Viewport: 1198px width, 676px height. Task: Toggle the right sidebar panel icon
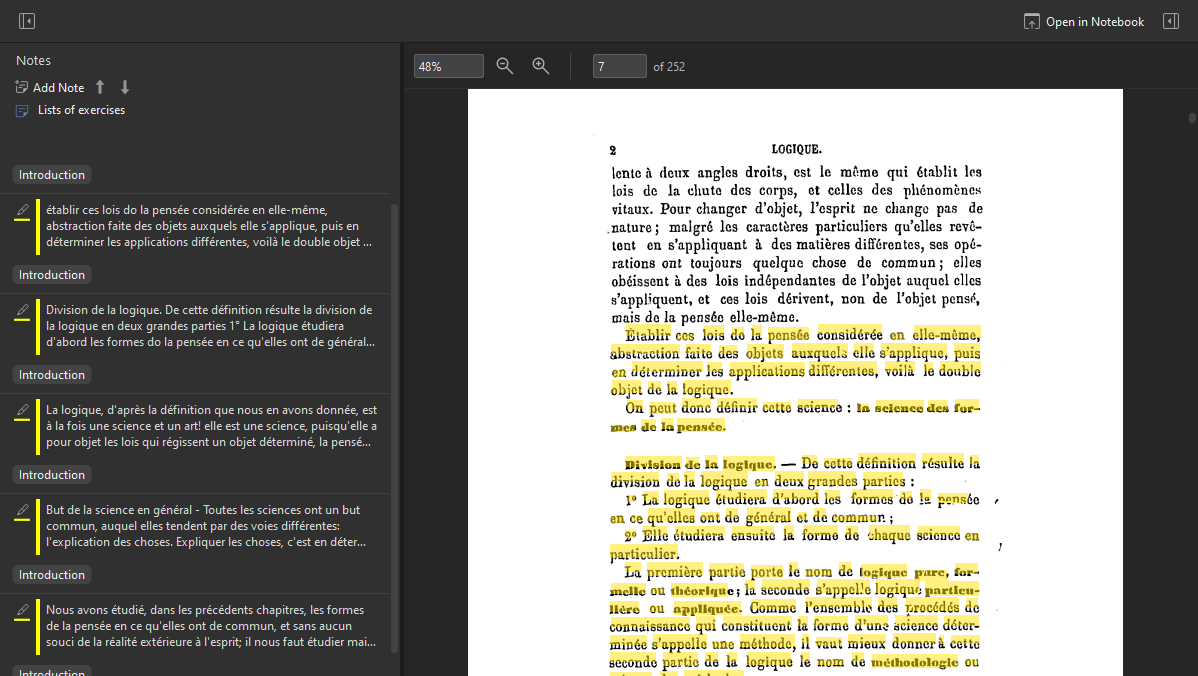coord(1170,21)
